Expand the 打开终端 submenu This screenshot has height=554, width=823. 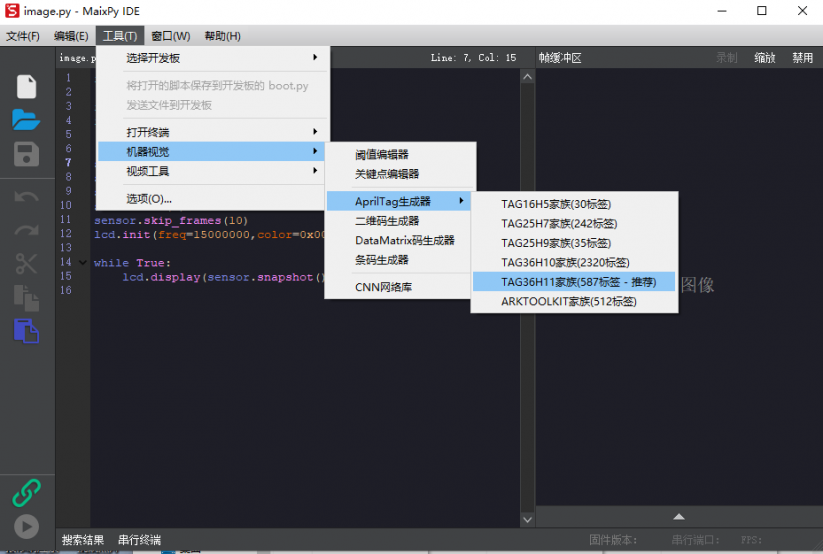[214, 132]
